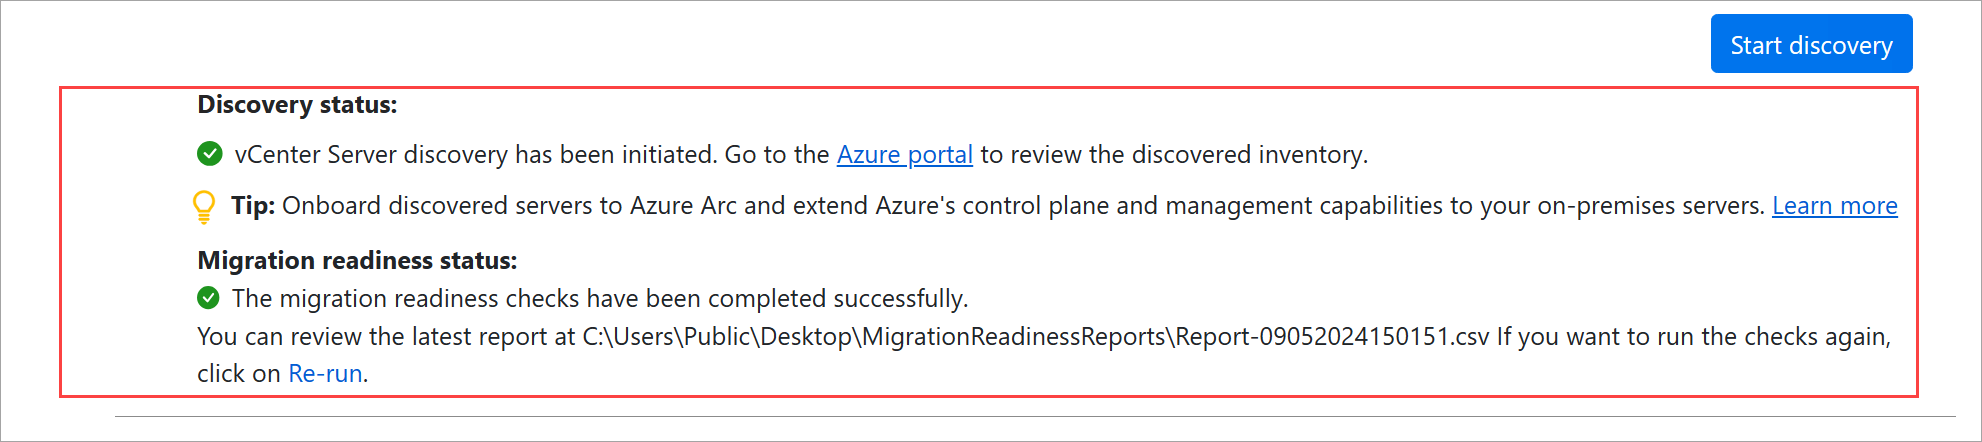
Task: Click the bold Tip: label
Action: 253,206
